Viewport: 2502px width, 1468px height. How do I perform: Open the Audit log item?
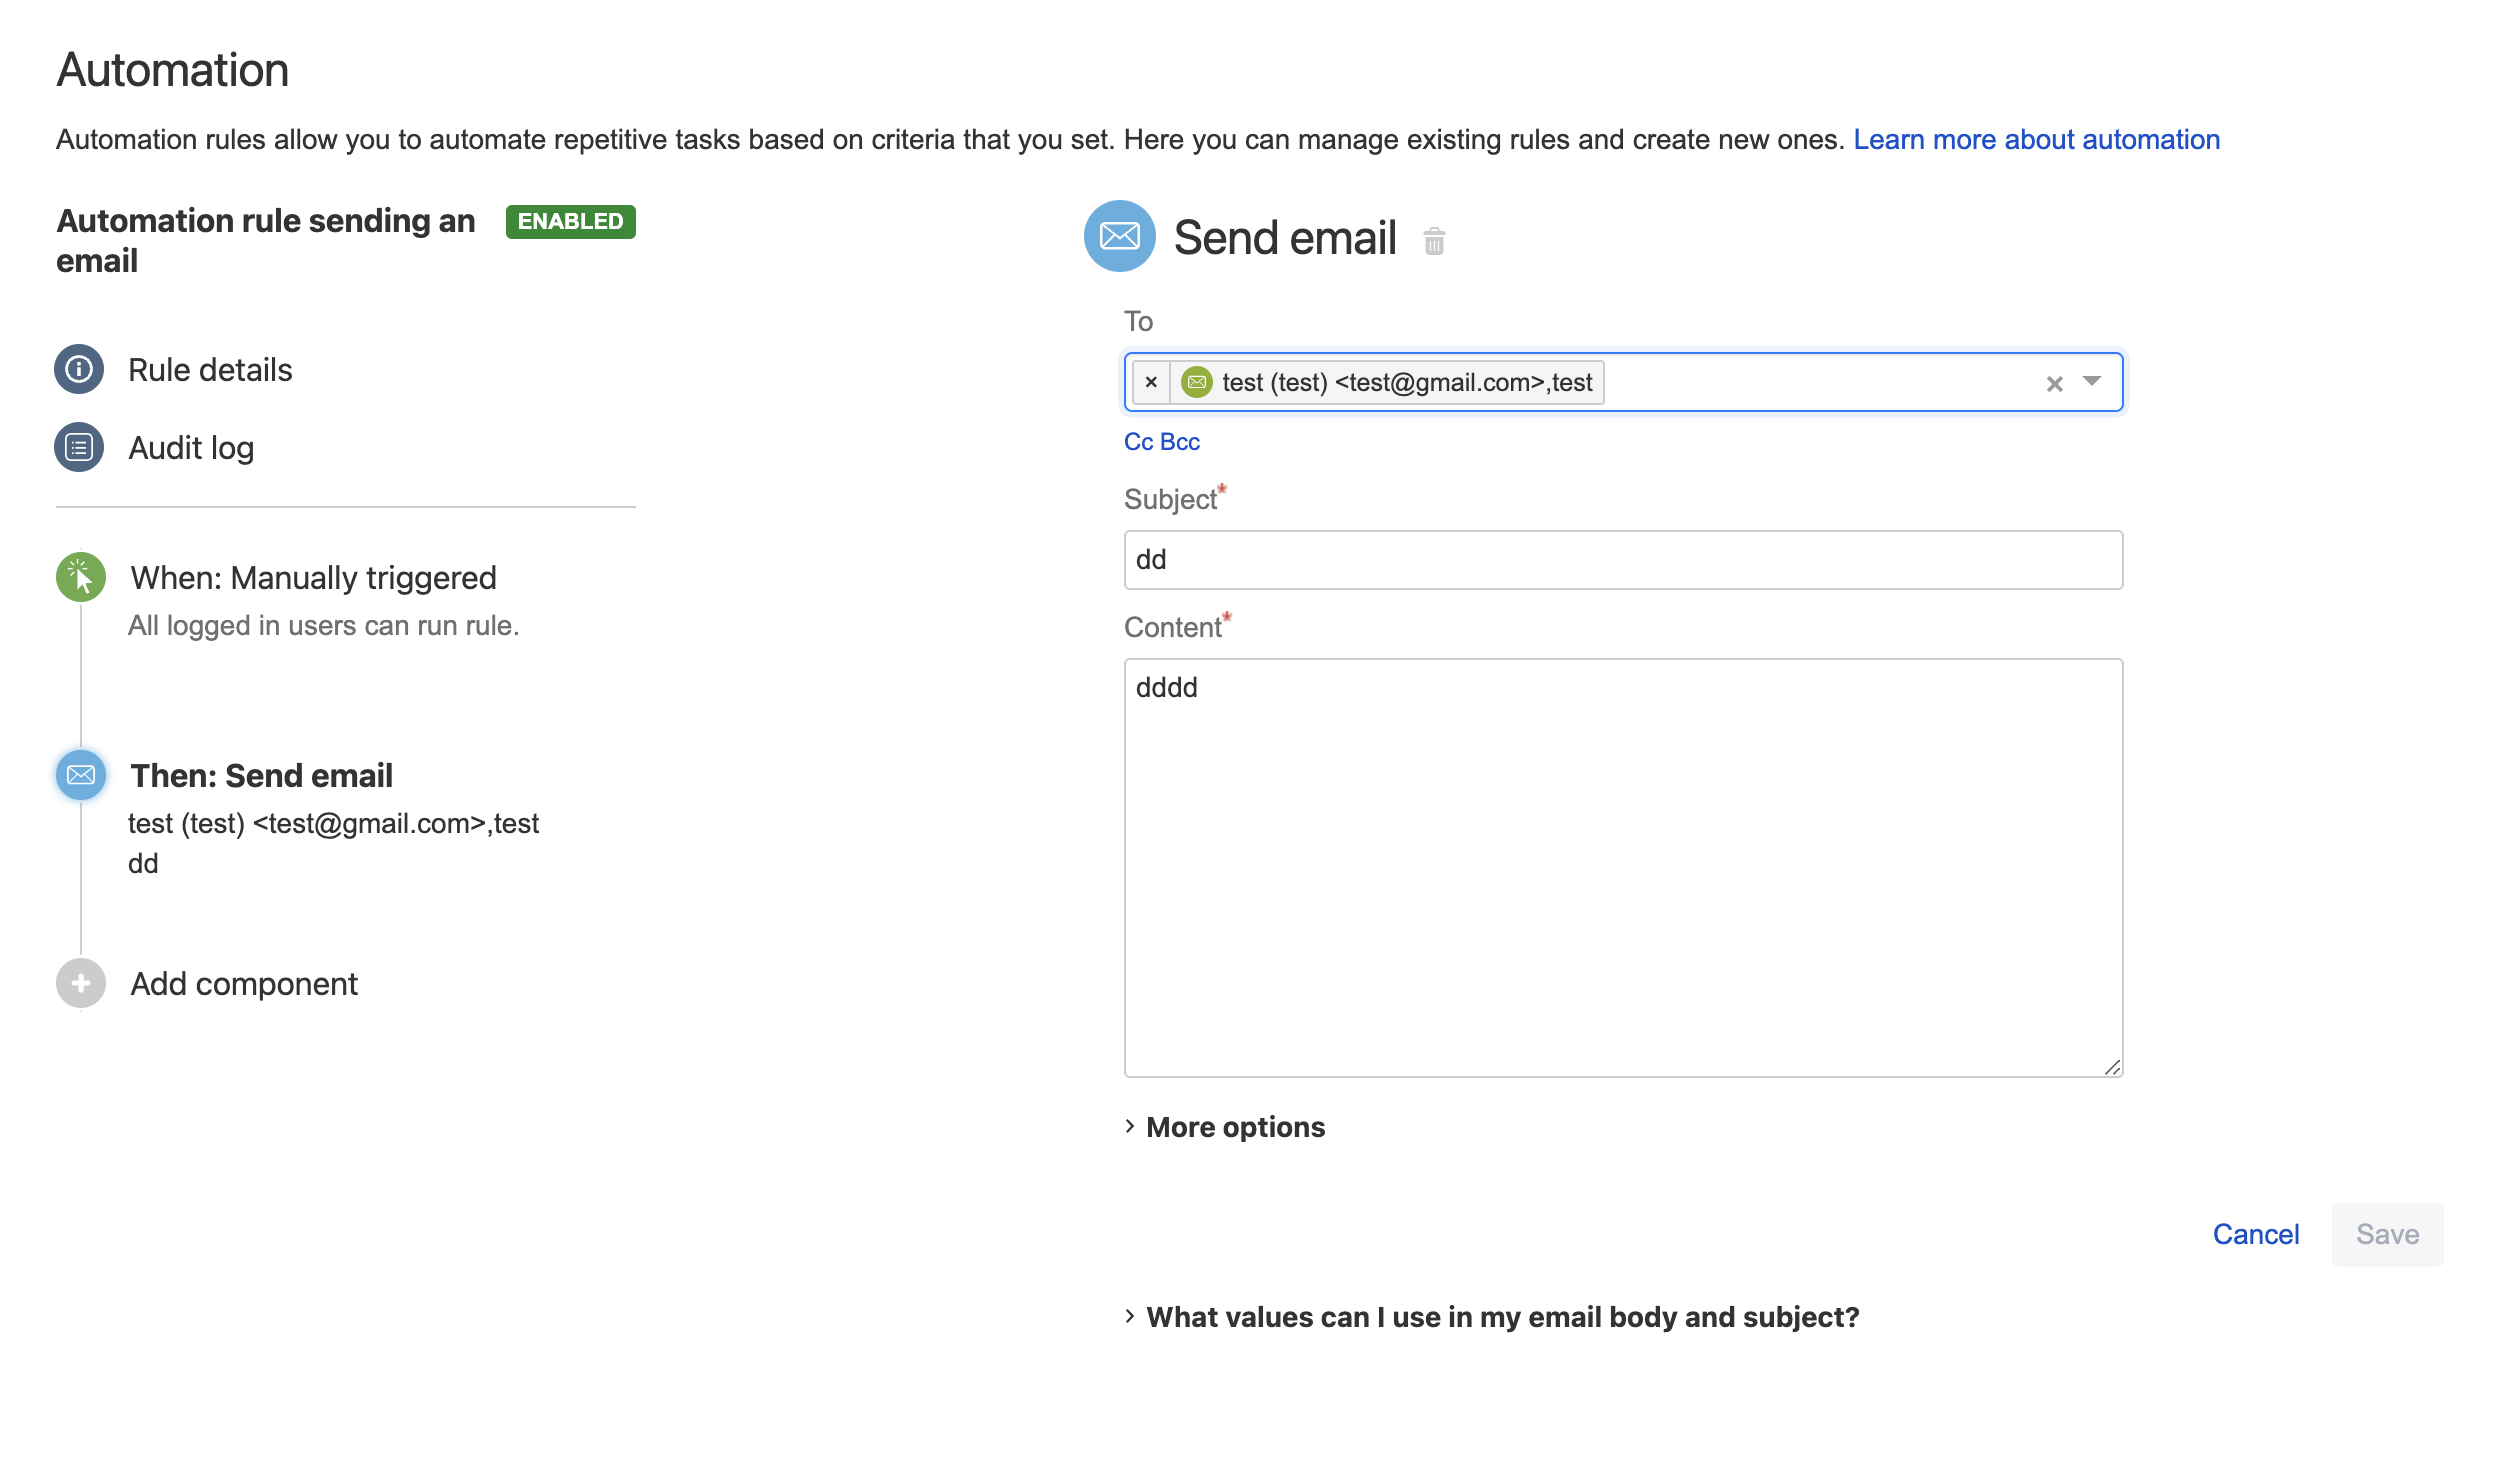coord(191,448)
